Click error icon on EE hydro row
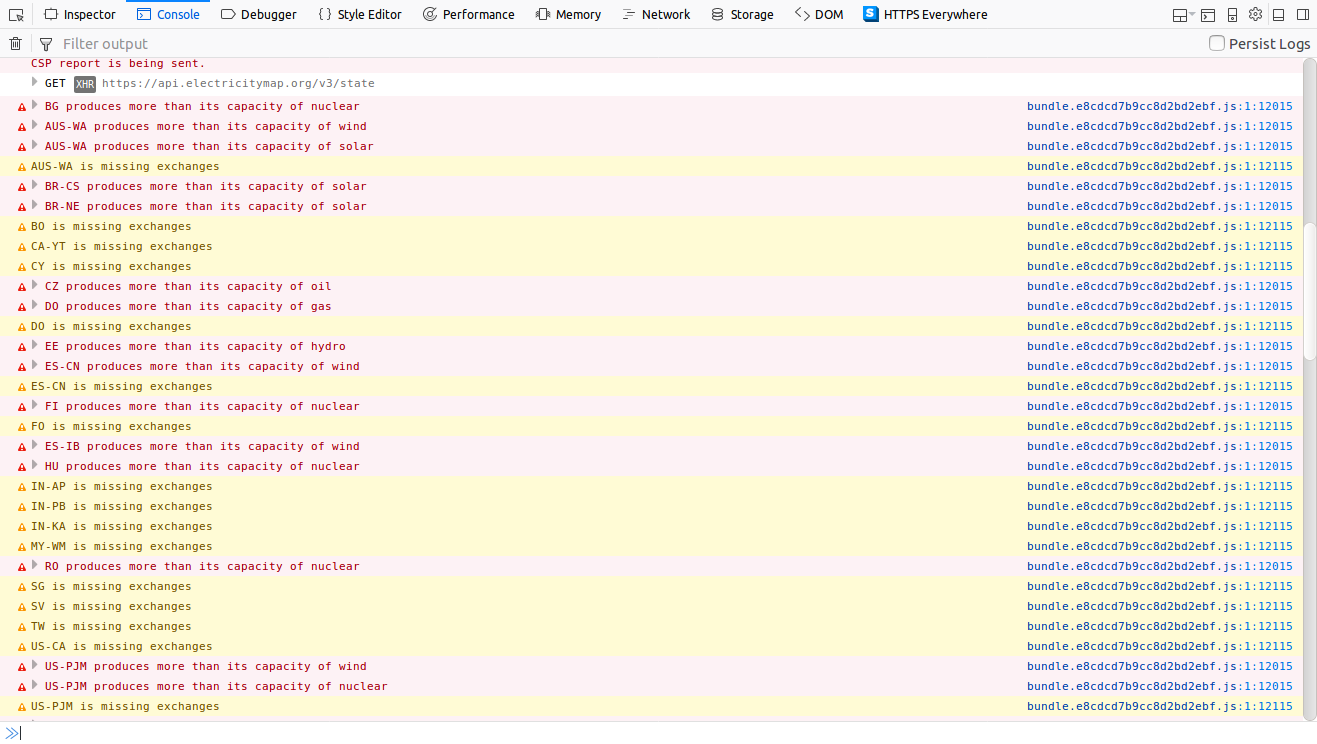Viewport: 1317px width, 744px height. click(22, 347)
